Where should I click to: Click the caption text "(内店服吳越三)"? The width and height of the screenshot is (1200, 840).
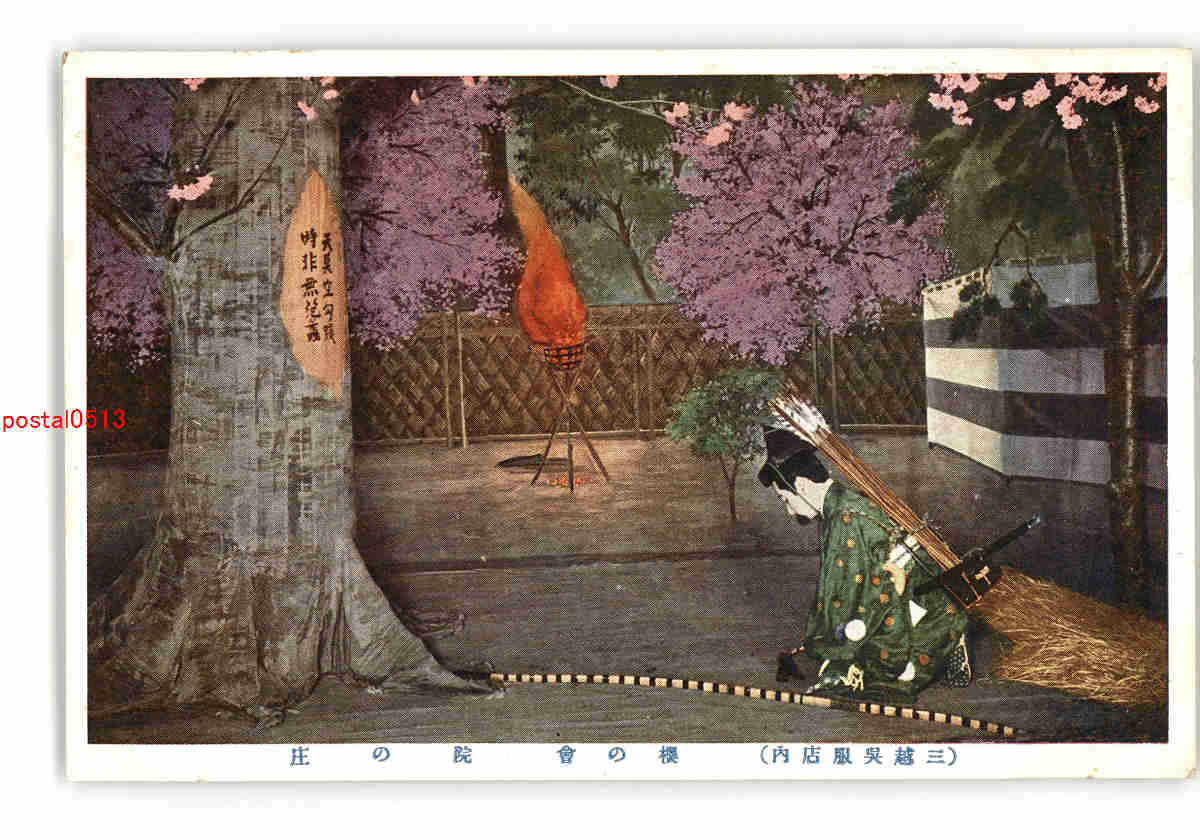859,756
